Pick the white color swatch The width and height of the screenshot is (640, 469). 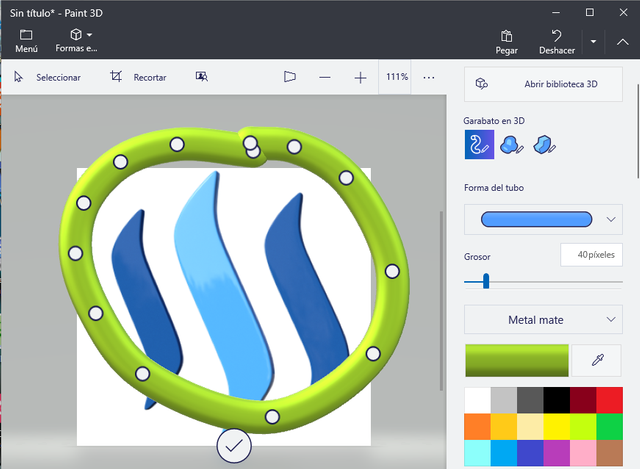click(478, 400)
